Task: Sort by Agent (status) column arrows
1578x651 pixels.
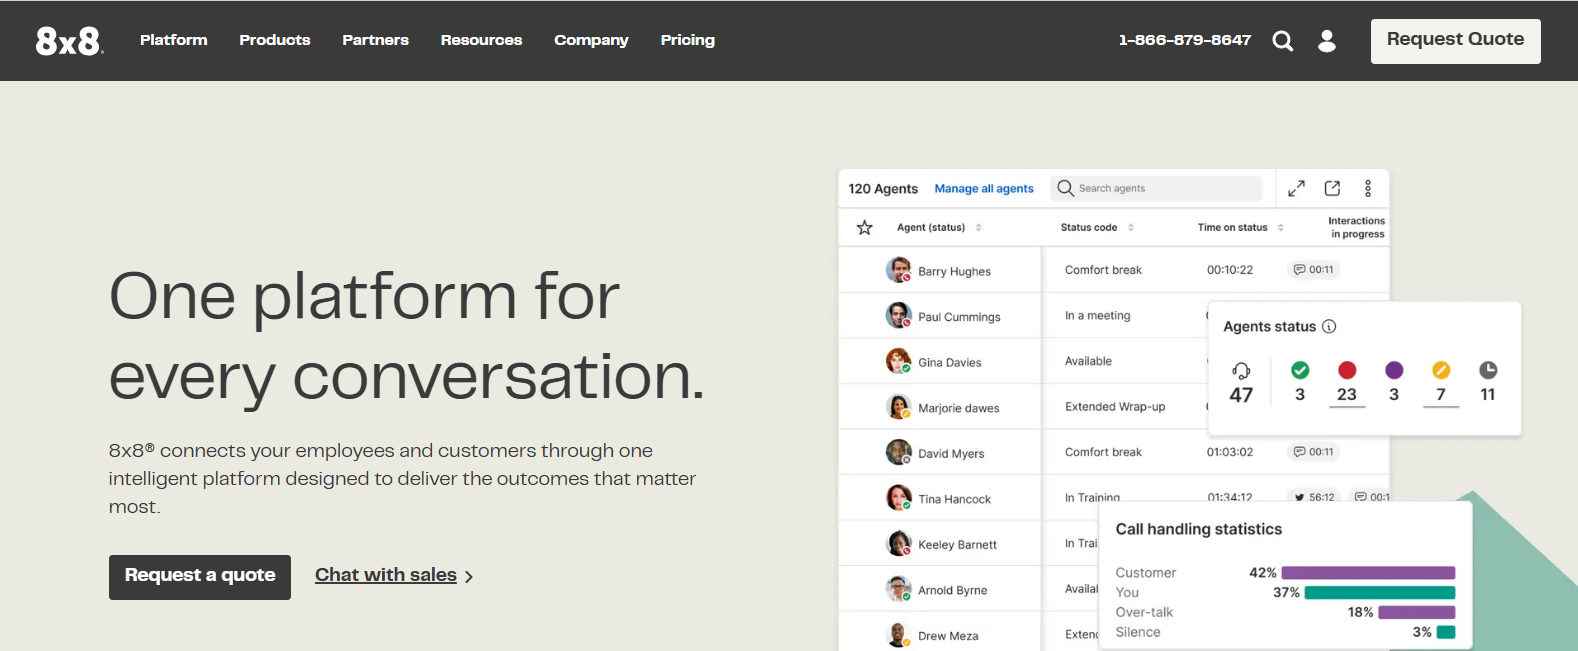Action: pos(979,228)
